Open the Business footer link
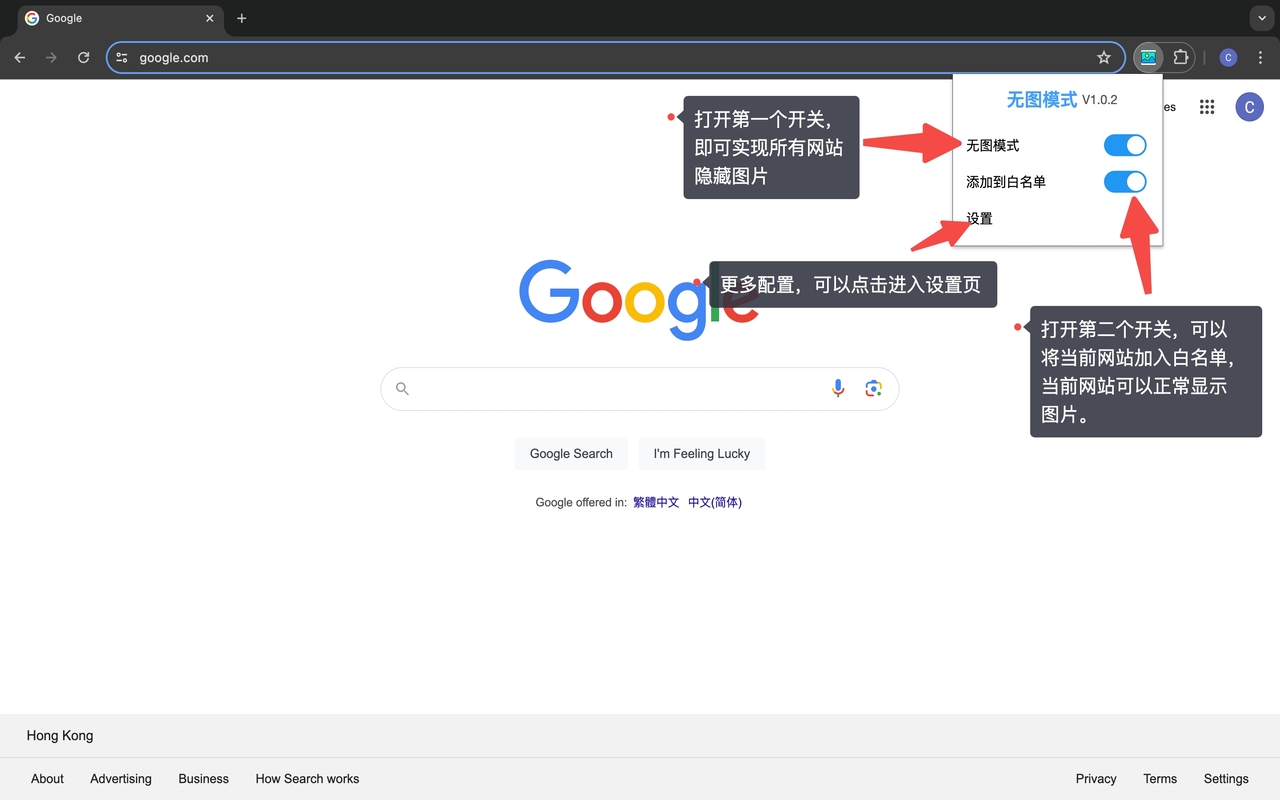The height and width of the screenshot is (800, 1280). tap(204, 779)
